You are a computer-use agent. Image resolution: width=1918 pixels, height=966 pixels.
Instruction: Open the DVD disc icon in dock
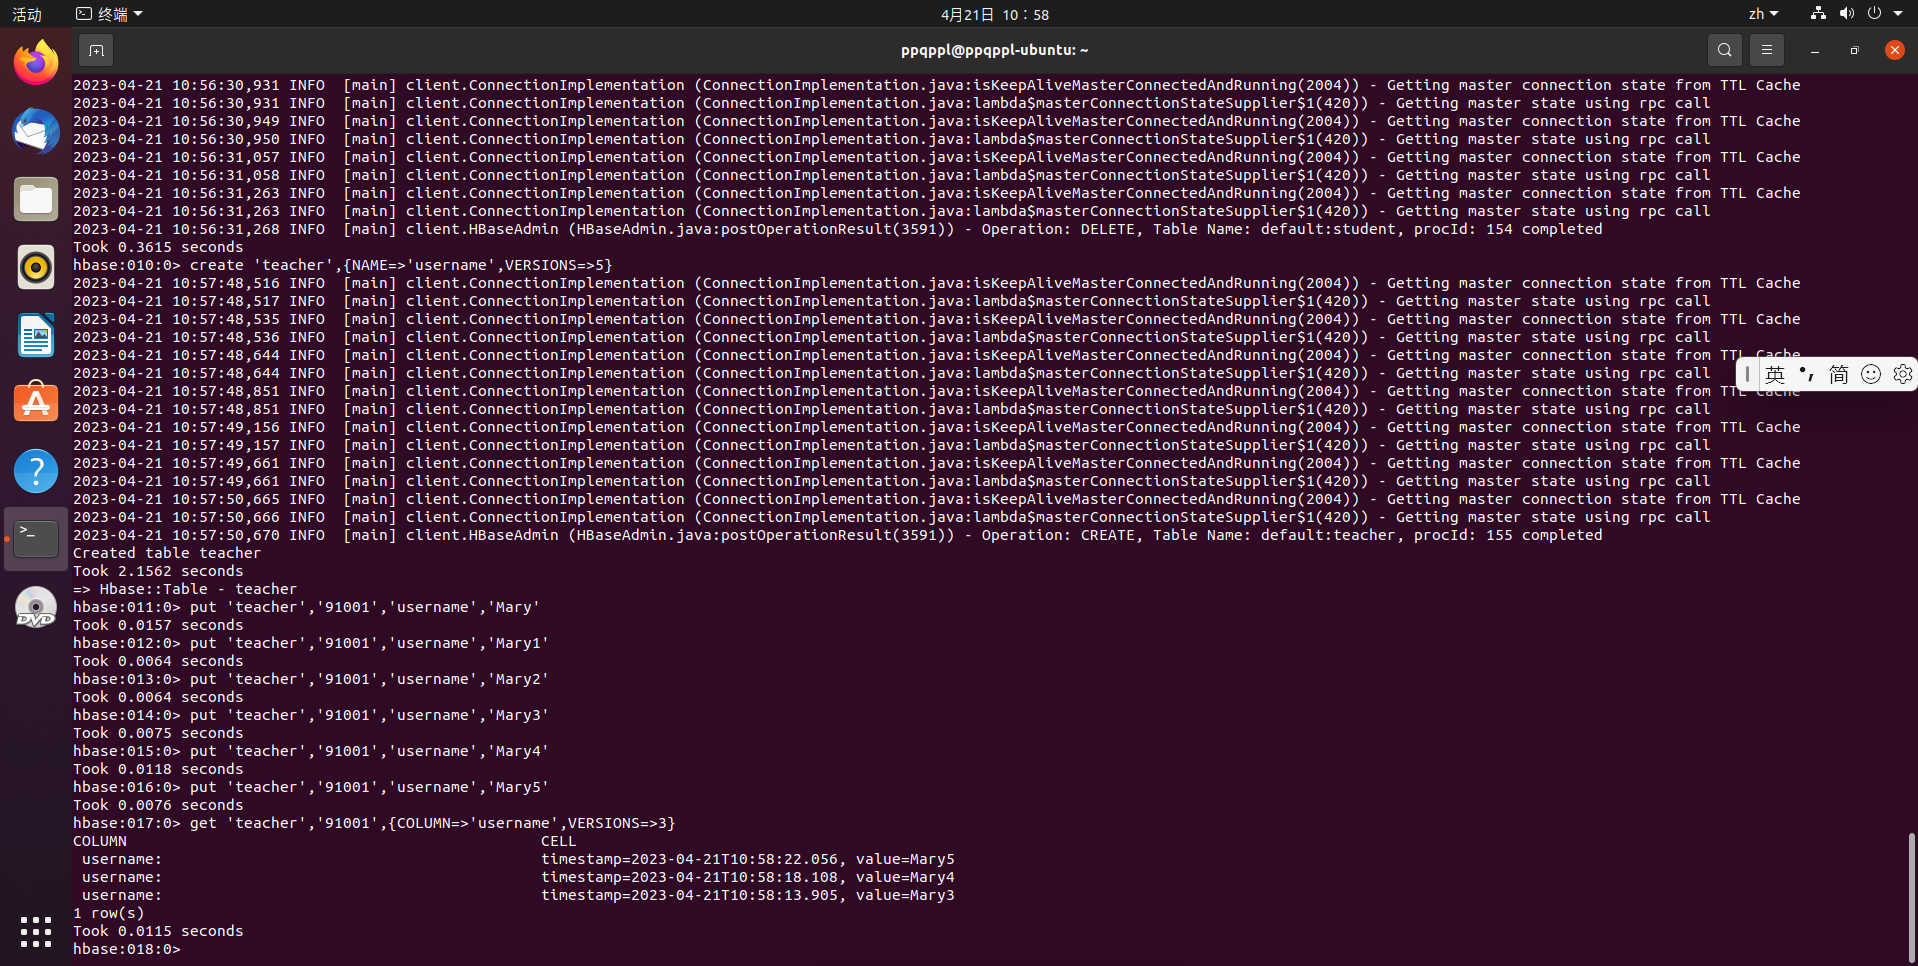pos(36,607)
